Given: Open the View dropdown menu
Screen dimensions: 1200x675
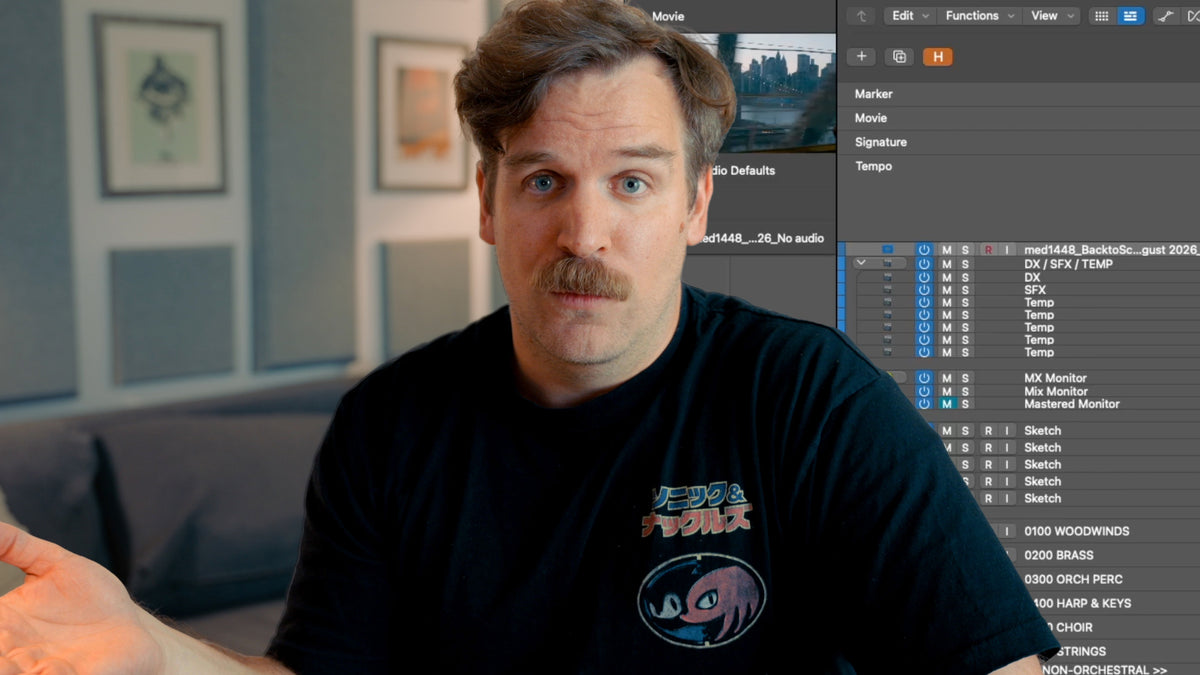Looking at the screenshot, I should [x=1052, y=16].
